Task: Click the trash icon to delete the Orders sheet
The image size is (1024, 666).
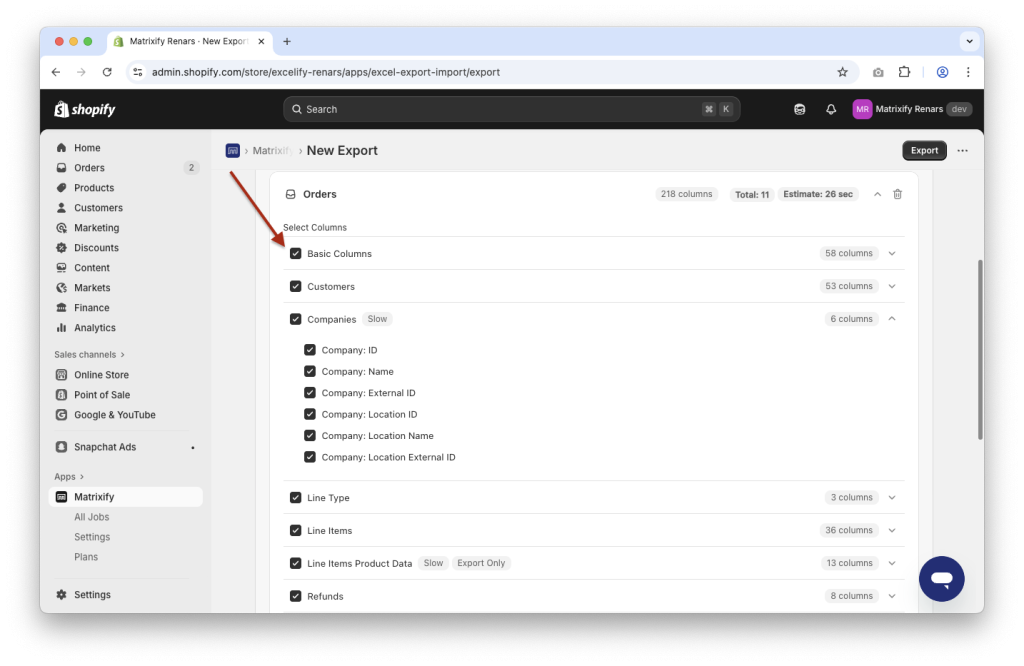Action: (897, 194)
